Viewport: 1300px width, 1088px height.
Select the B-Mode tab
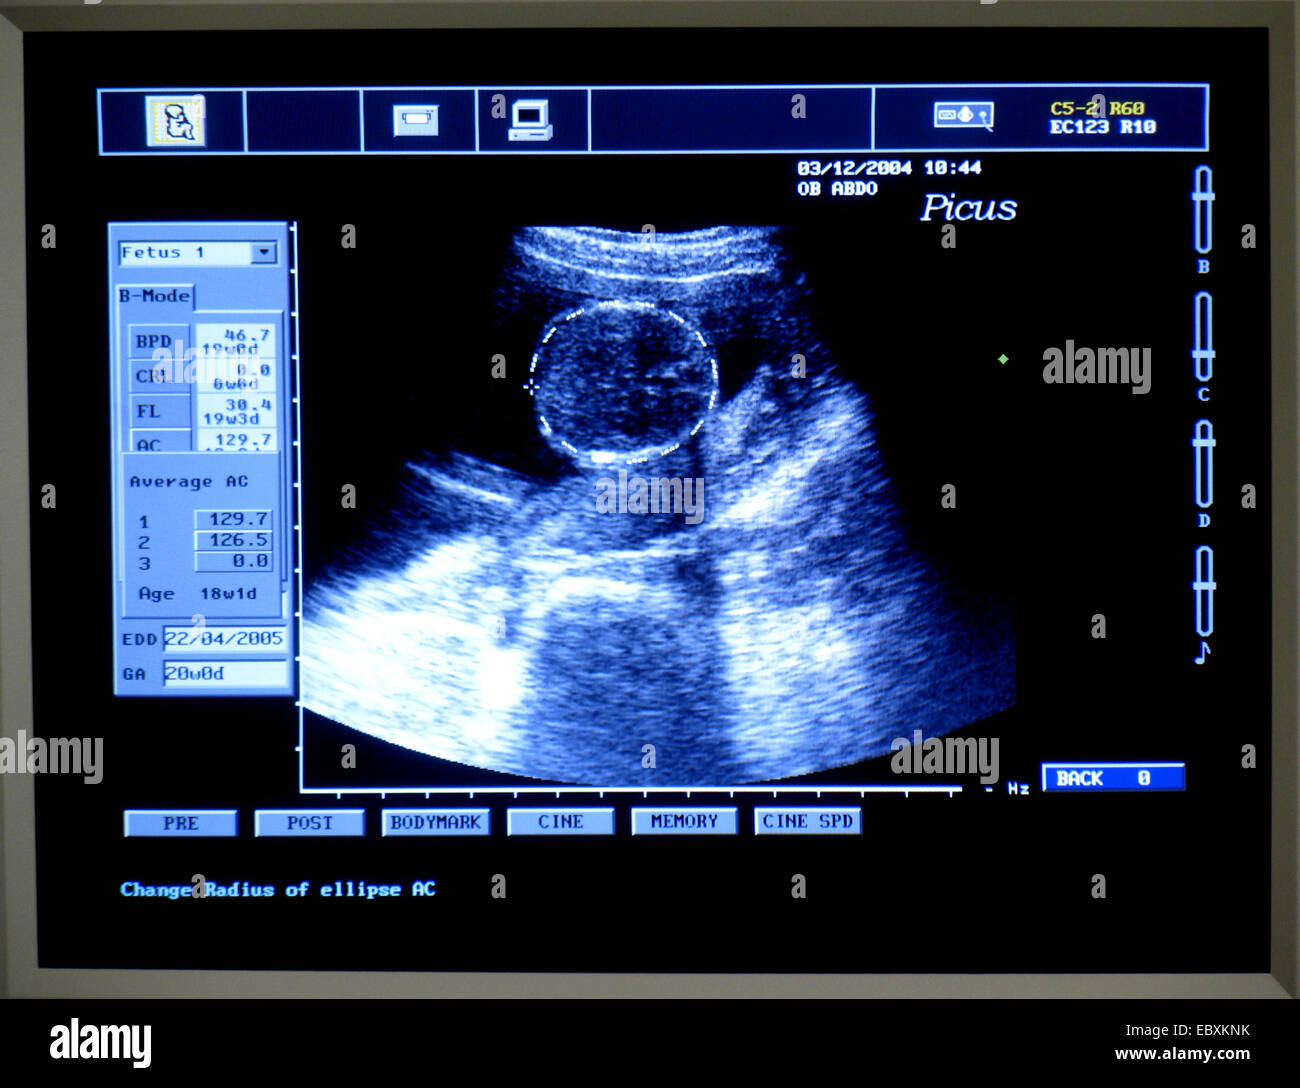pyautogui.click(x=154, y=296)
